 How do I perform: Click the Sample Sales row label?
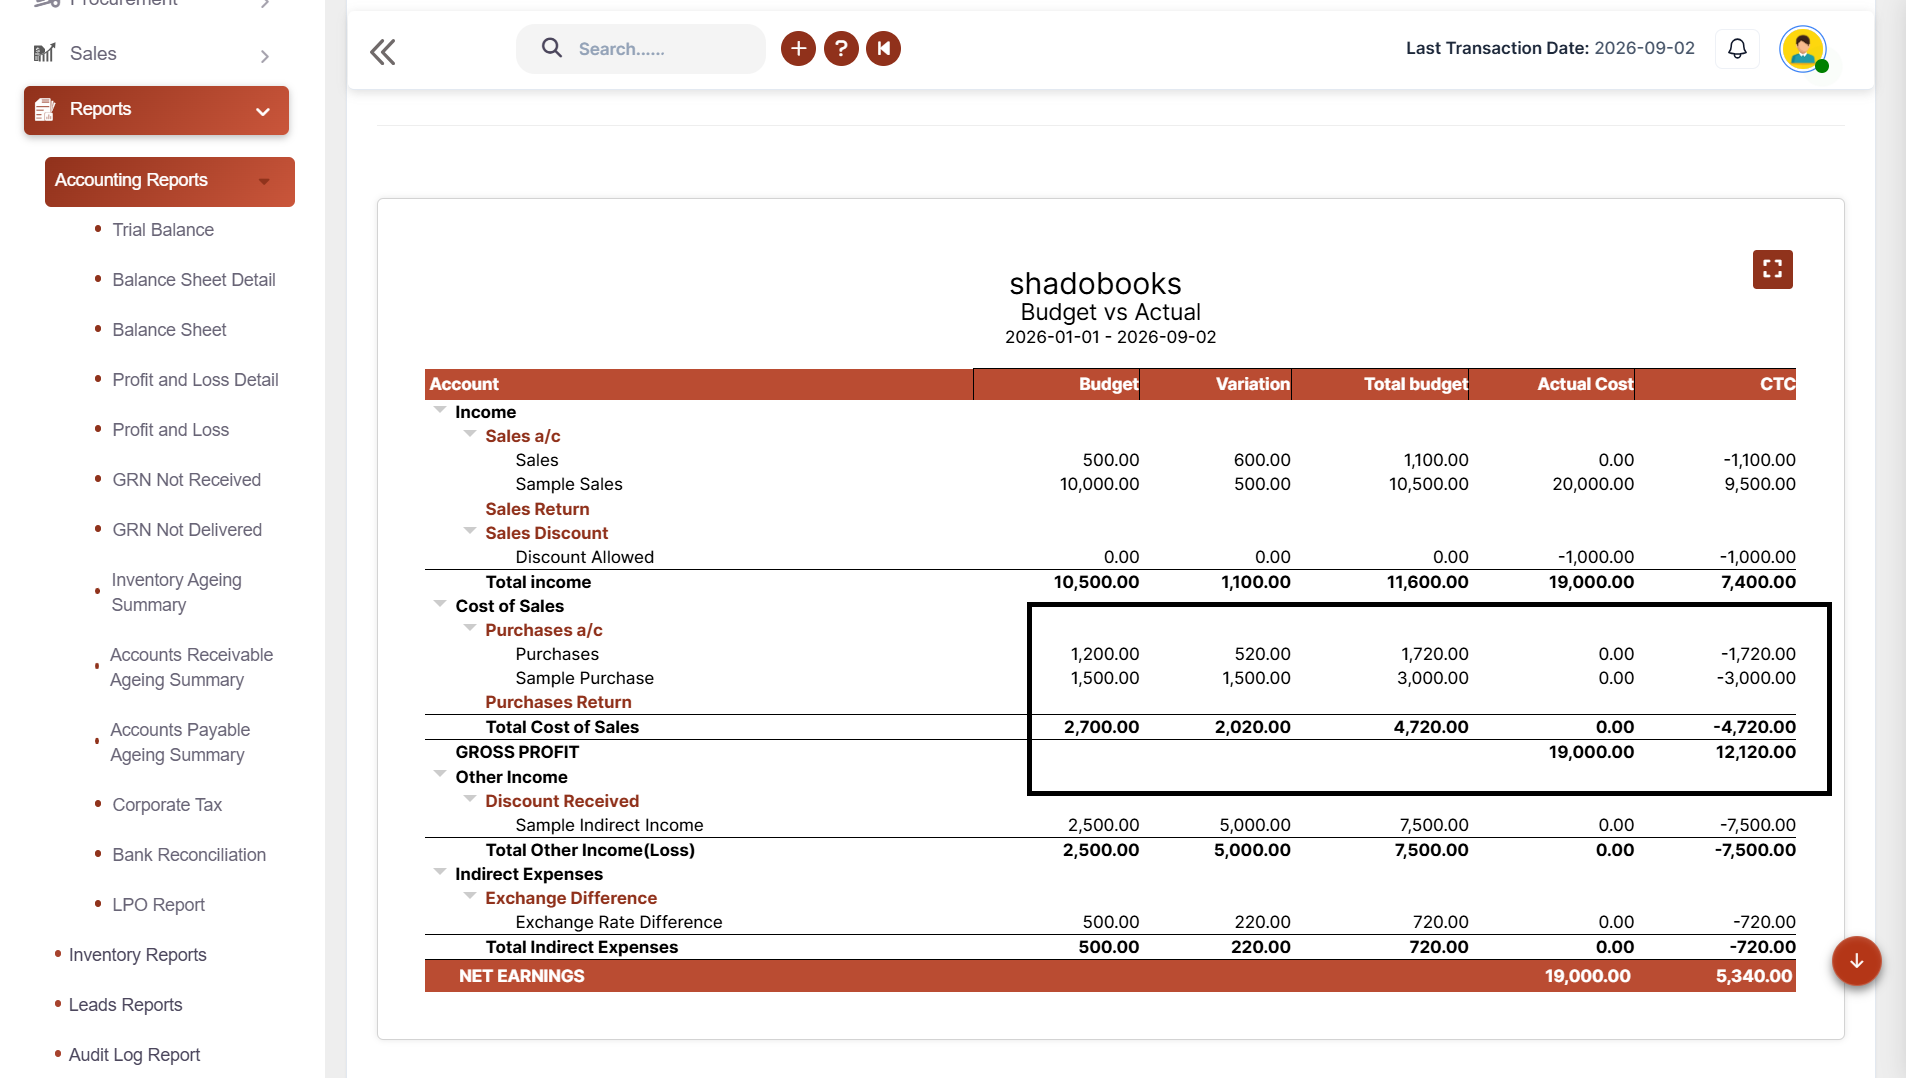[x=569, y=484]
